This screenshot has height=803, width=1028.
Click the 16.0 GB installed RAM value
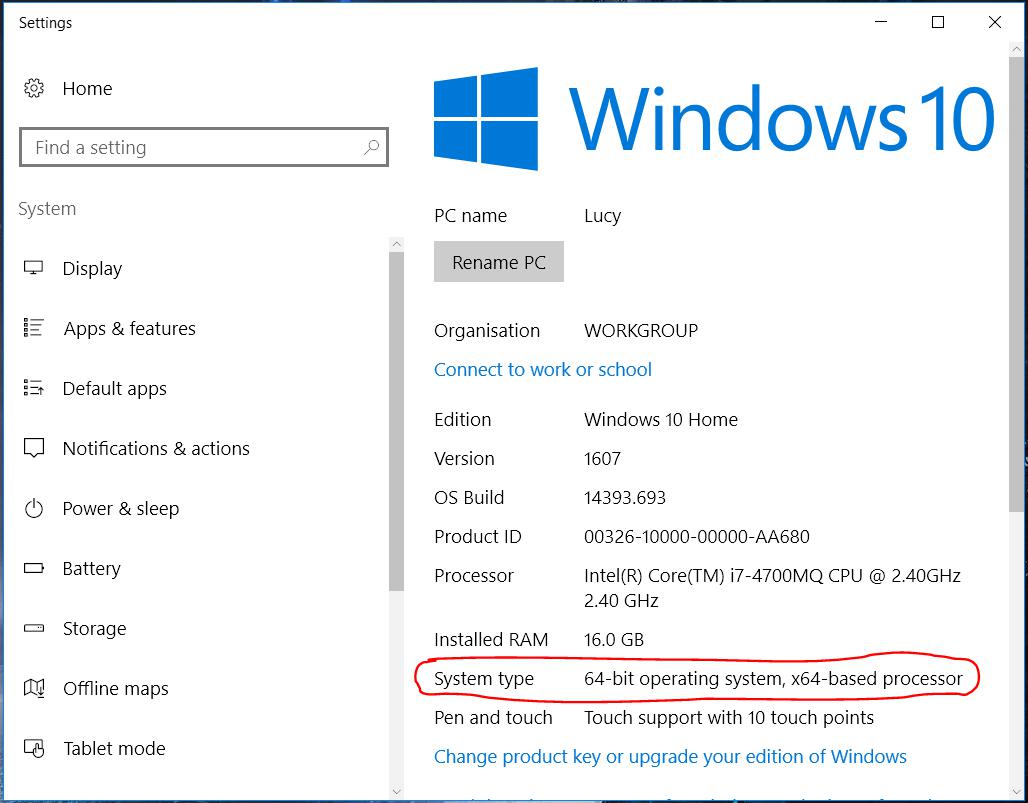614,640
